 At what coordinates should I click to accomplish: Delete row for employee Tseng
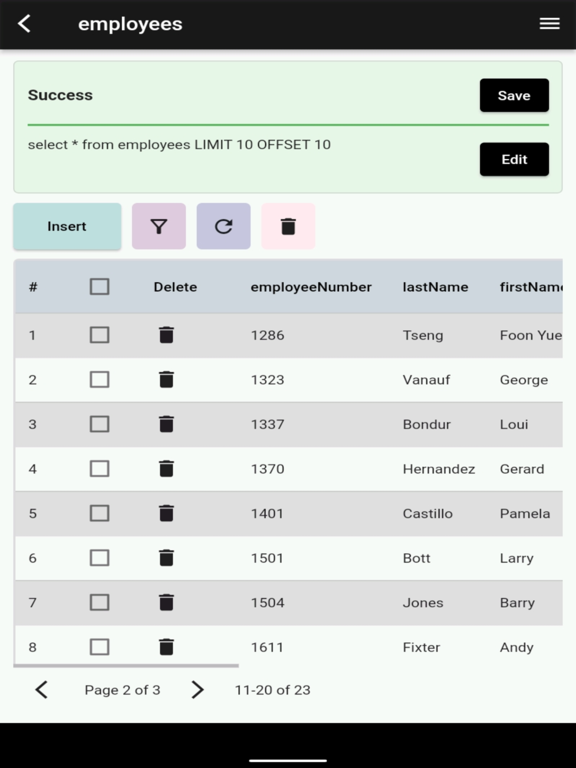(167, 335)
